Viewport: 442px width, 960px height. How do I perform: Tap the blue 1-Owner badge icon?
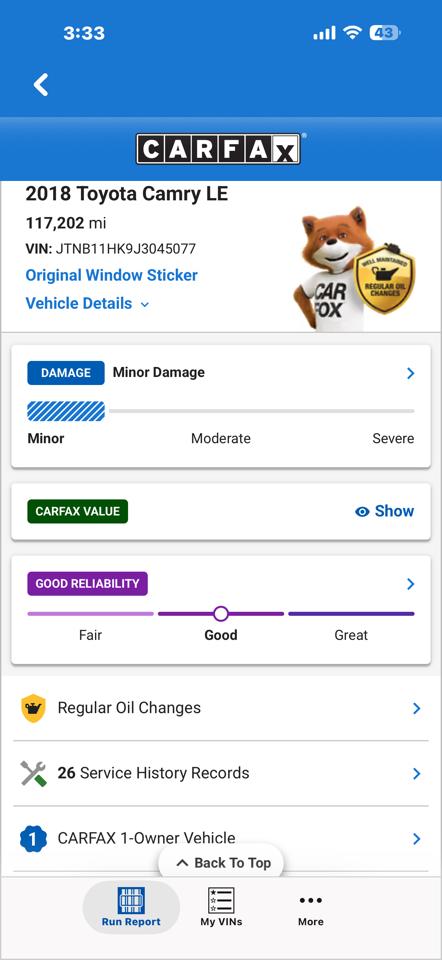pos(33,839)
